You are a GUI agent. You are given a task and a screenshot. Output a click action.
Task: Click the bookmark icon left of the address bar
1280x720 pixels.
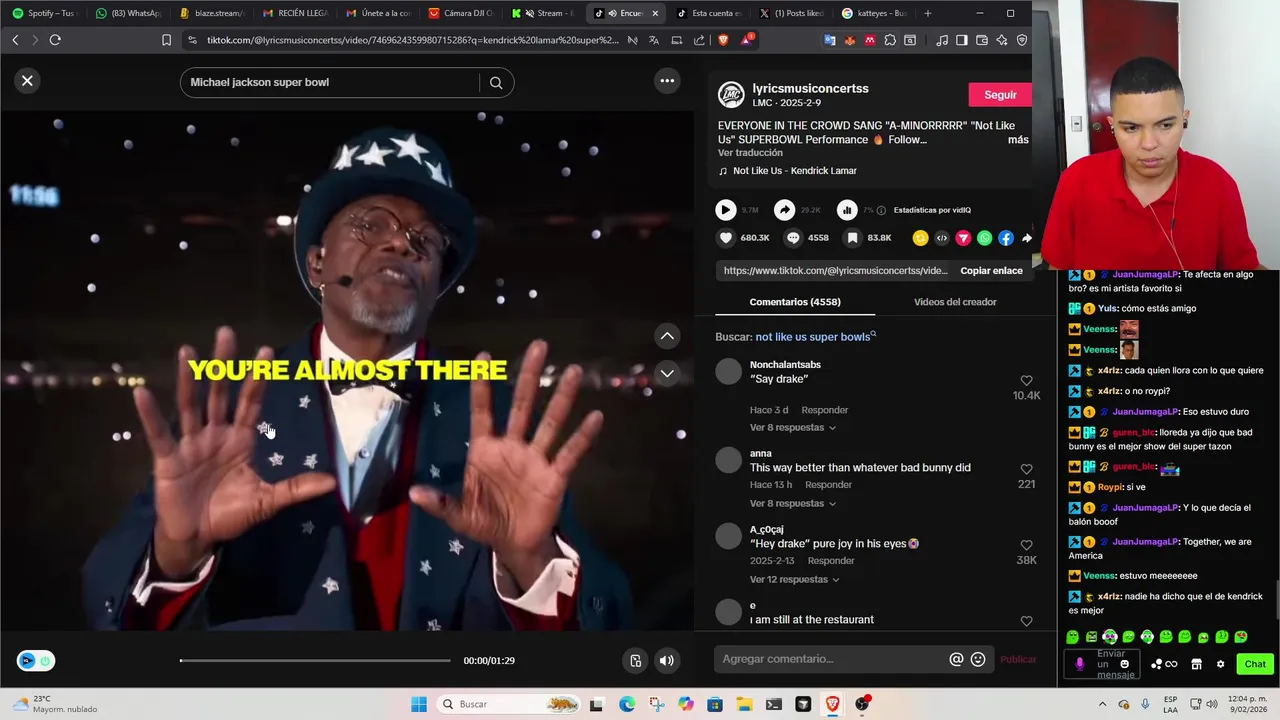point(166,40)
